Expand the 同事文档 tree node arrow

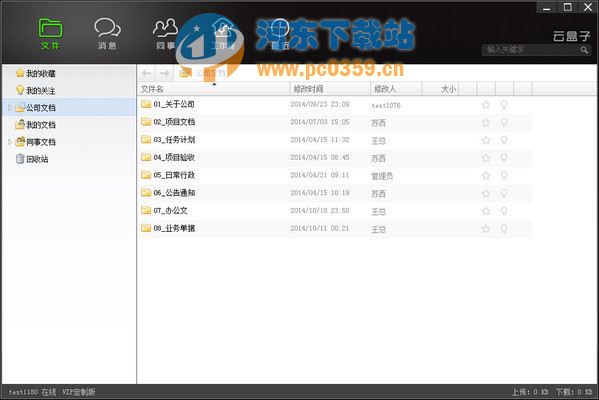(x=10, y=142)
